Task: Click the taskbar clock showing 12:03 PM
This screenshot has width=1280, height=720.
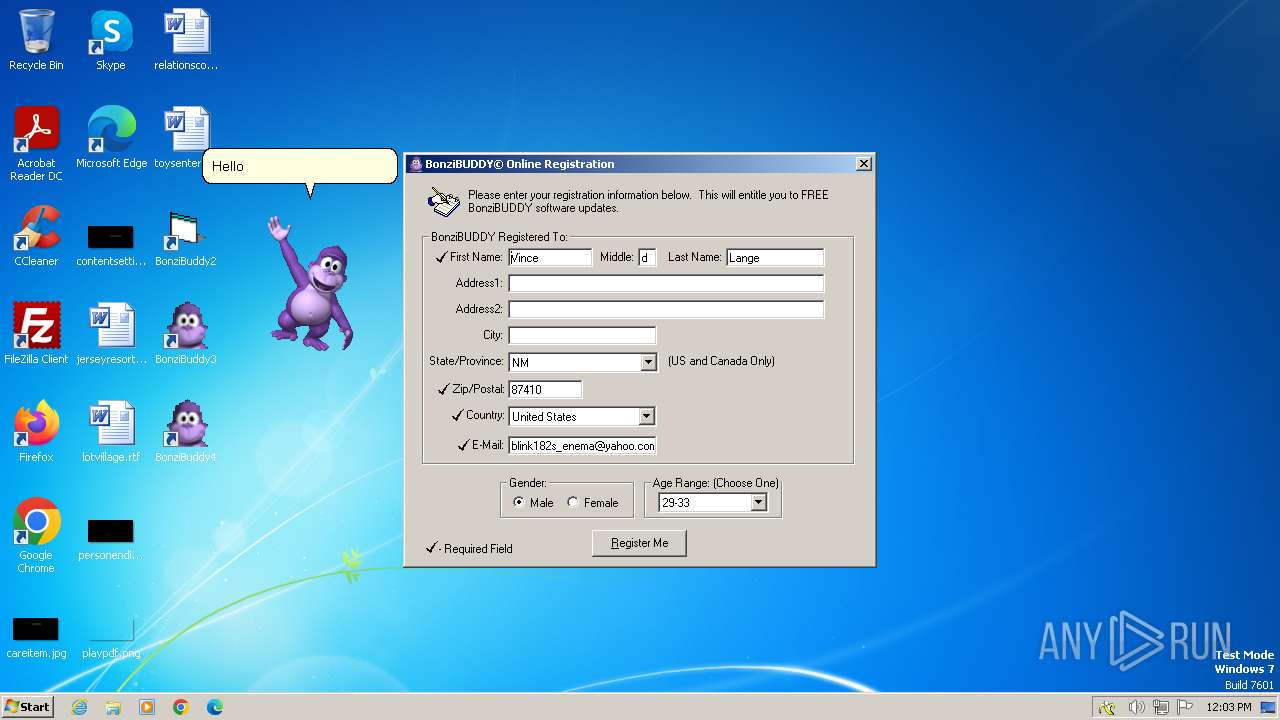Action: (x=1228, y=707)
